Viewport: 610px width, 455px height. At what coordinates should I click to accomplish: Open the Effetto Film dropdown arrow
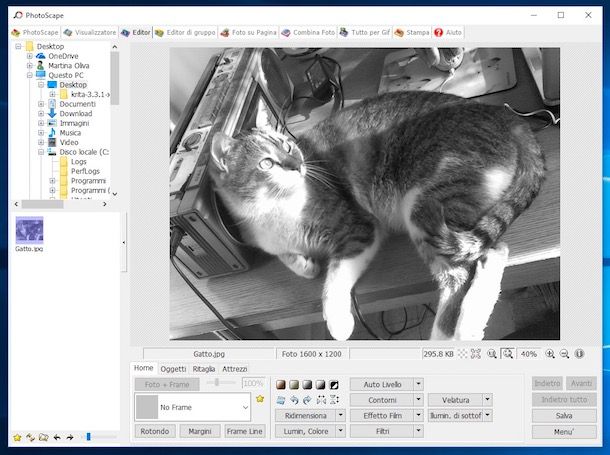[419, 415]
